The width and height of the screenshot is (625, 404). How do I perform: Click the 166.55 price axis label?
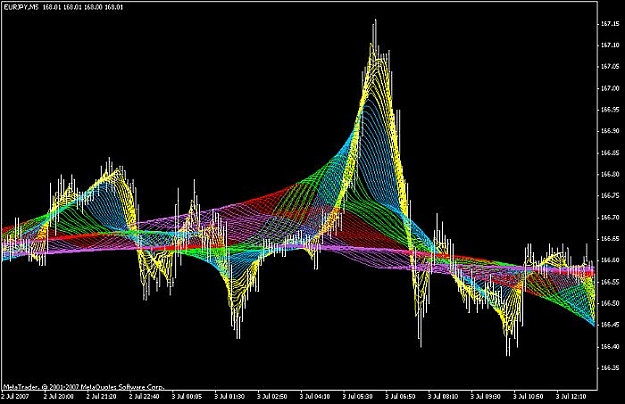pos(610,282)
